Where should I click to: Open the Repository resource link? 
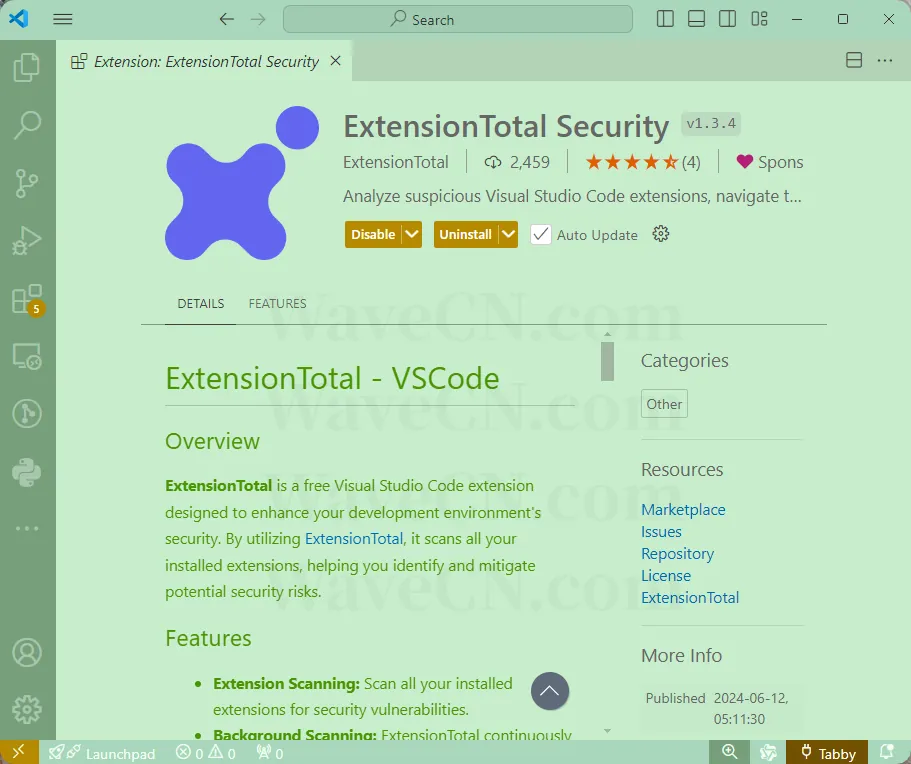coord(677,554)
